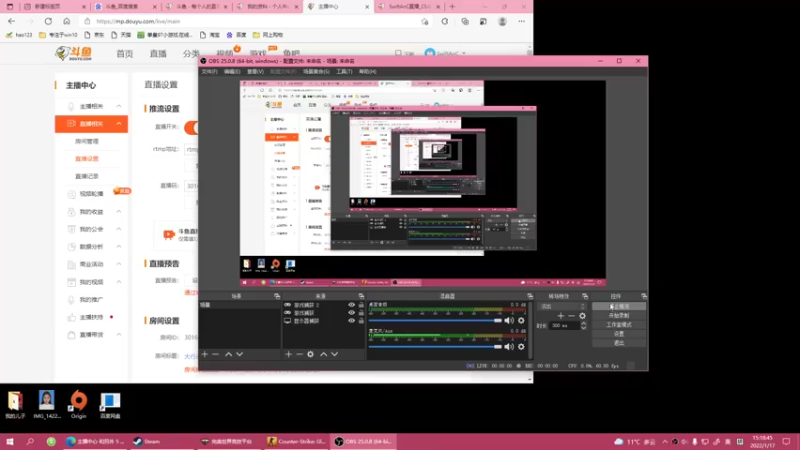Open the OBS 查看(V) menu

tap(256, 71)
